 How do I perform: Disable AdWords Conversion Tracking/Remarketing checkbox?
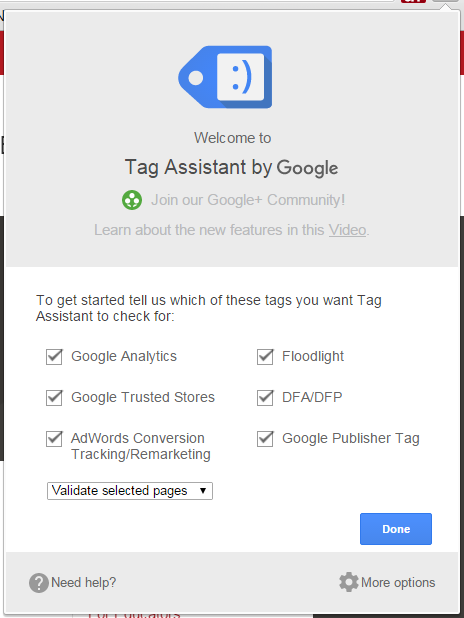coord(54,439)
